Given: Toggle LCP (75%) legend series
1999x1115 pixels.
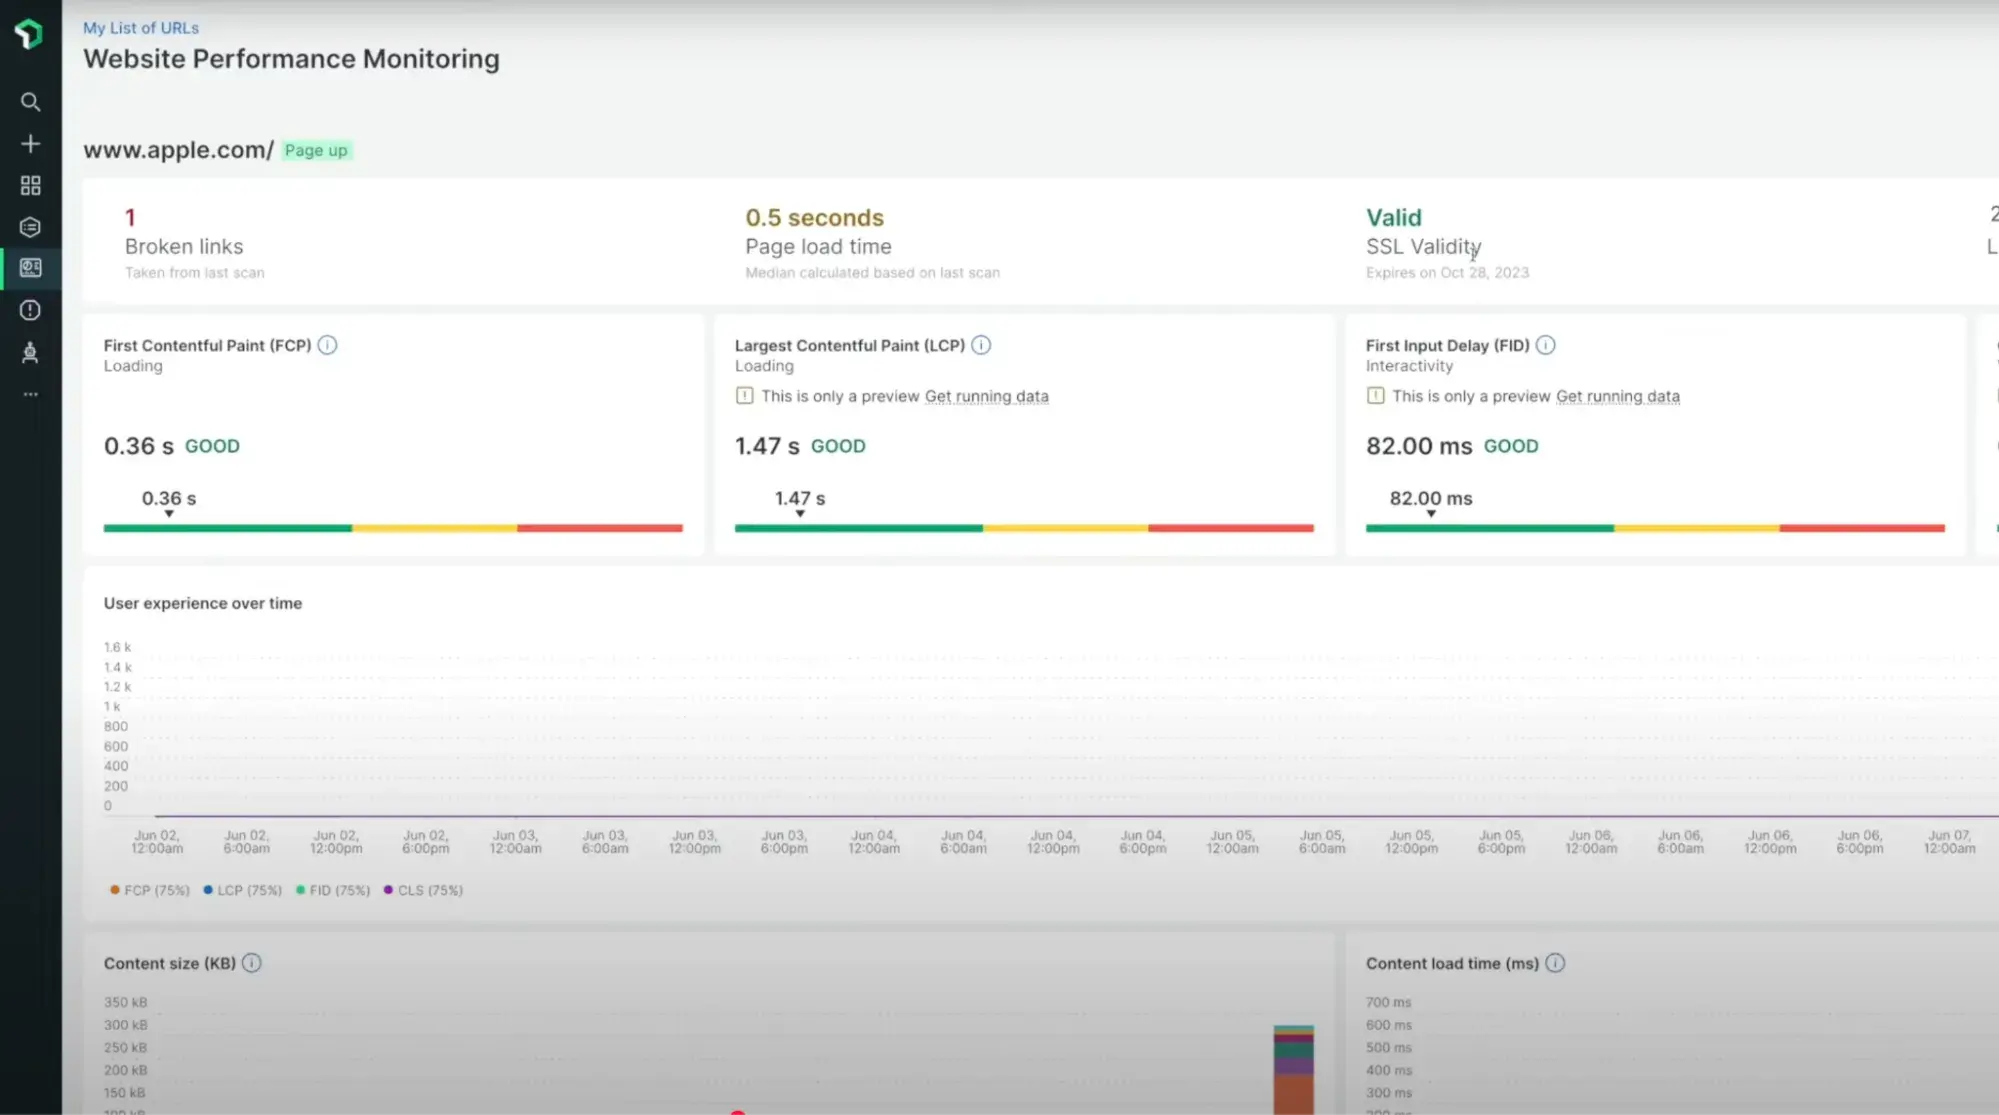Looking at the screenshot, I should pos(243,890).
